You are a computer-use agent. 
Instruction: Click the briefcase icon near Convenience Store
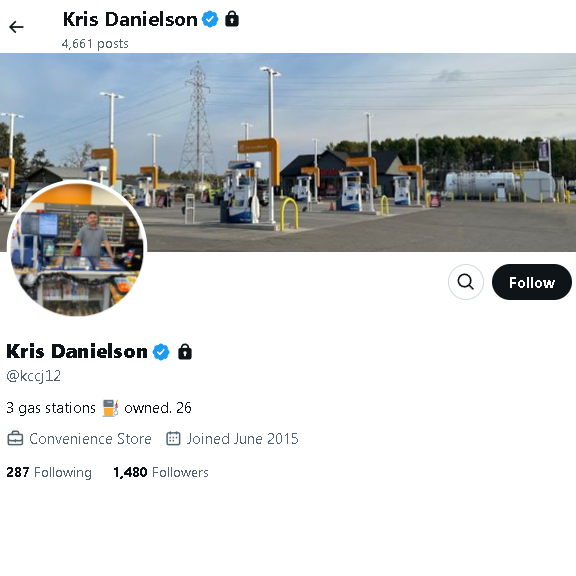[15, 439]
